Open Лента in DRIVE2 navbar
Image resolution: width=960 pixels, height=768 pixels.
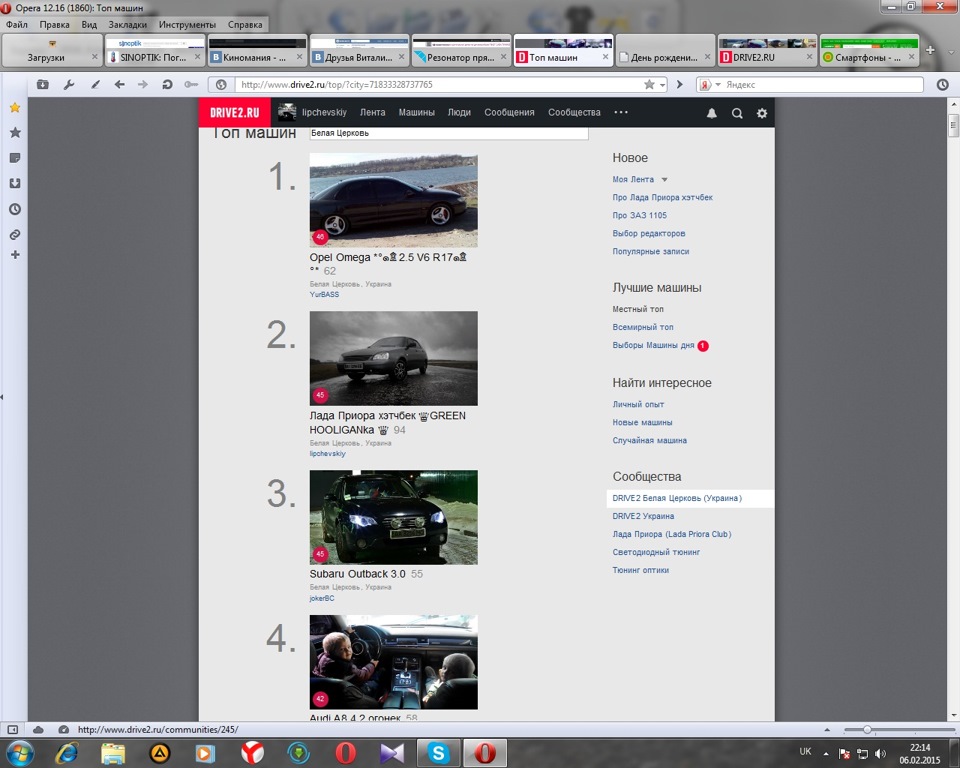[372, 112]
